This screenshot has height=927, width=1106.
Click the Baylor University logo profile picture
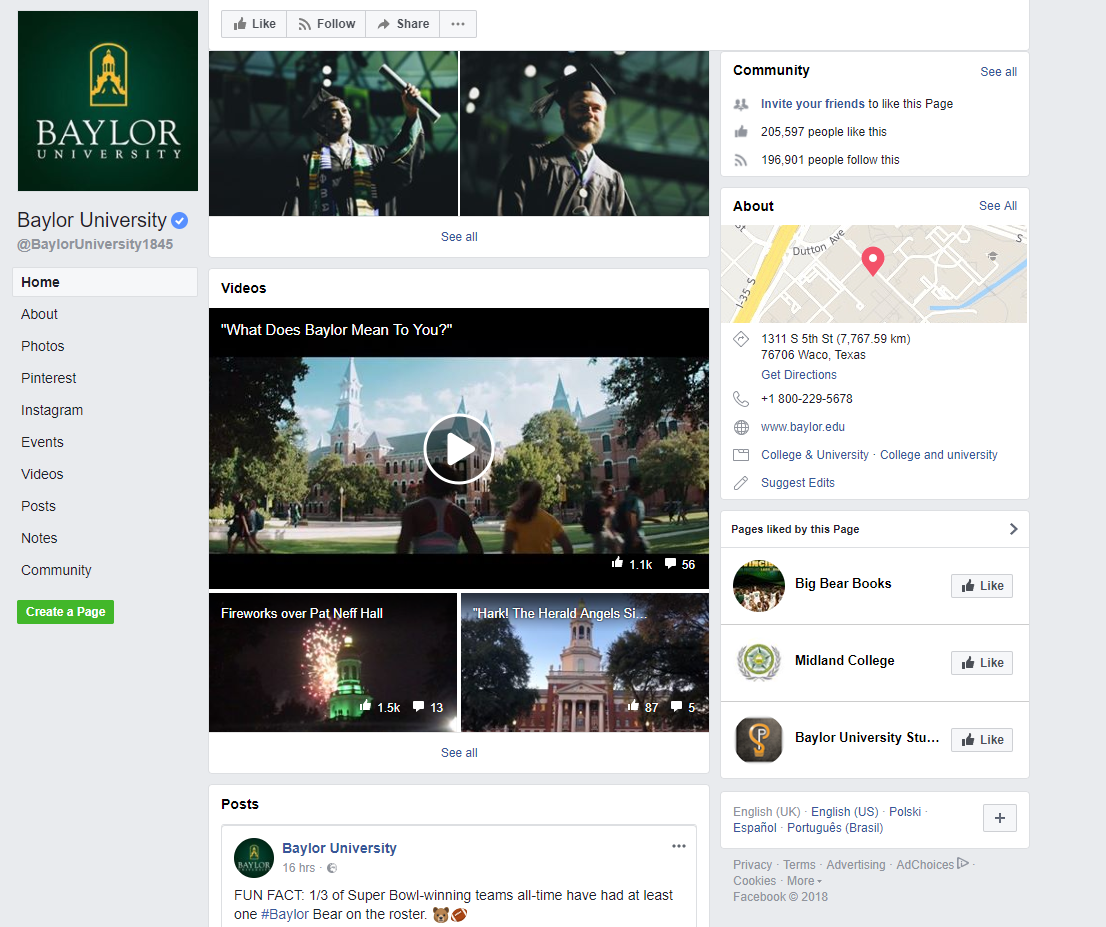[x=108, y=101]
